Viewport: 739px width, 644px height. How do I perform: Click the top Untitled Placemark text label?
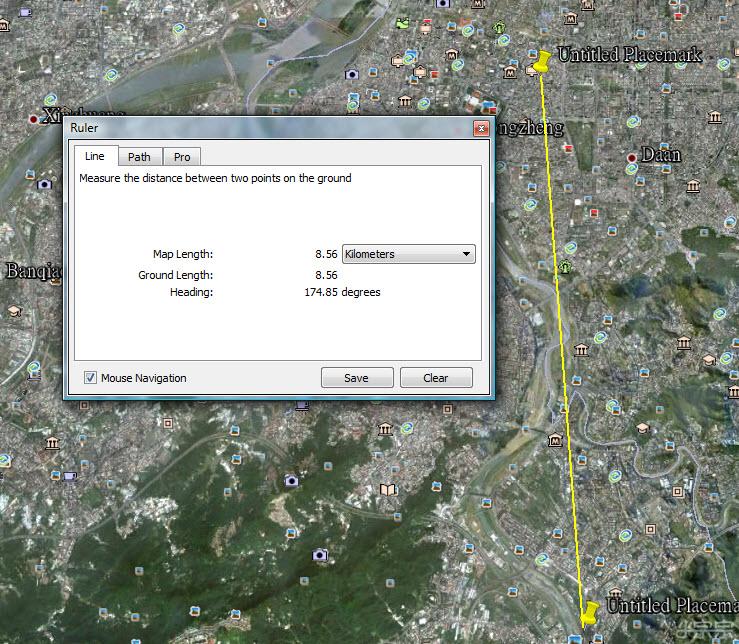pyautogui.click(x=630, y=55)
